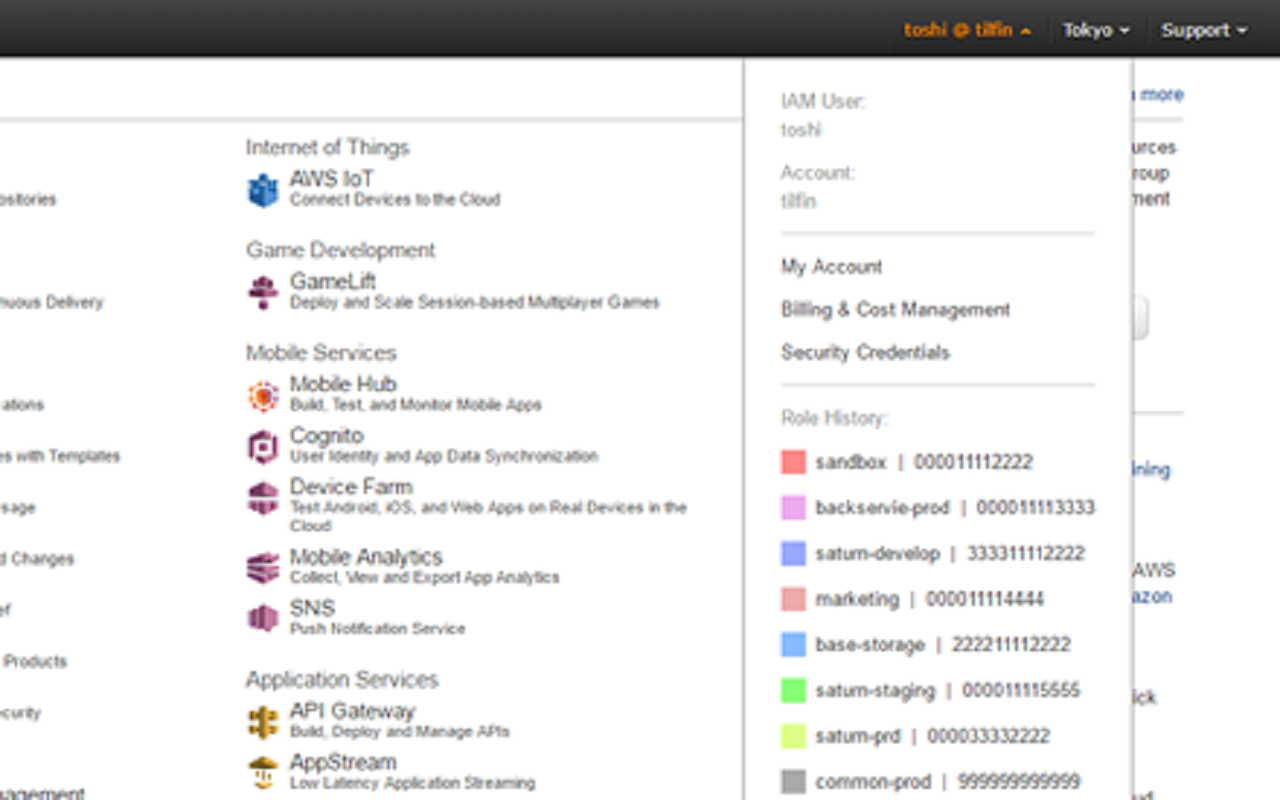Open AWS IoT service
Image resolution: width=1280 pixels, height=800 pixels.
point(262,188)
